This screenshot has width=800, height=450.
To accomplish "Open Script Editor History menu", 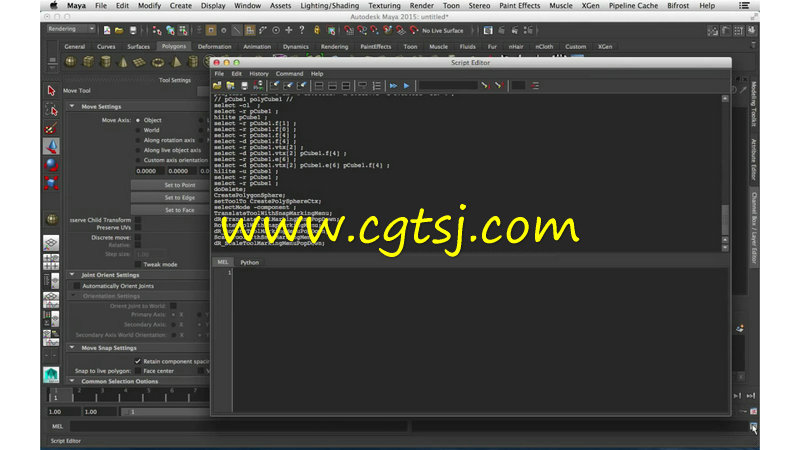I will click(259, 74).
